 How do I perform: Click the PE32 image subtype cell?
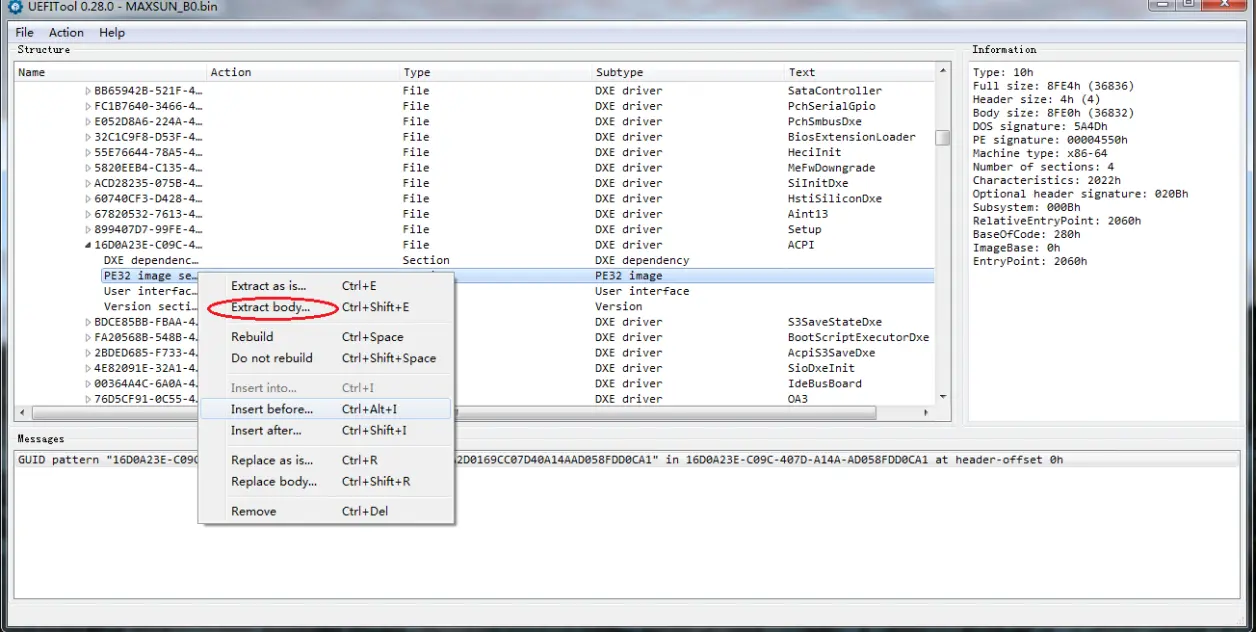(x=628, y=276)
